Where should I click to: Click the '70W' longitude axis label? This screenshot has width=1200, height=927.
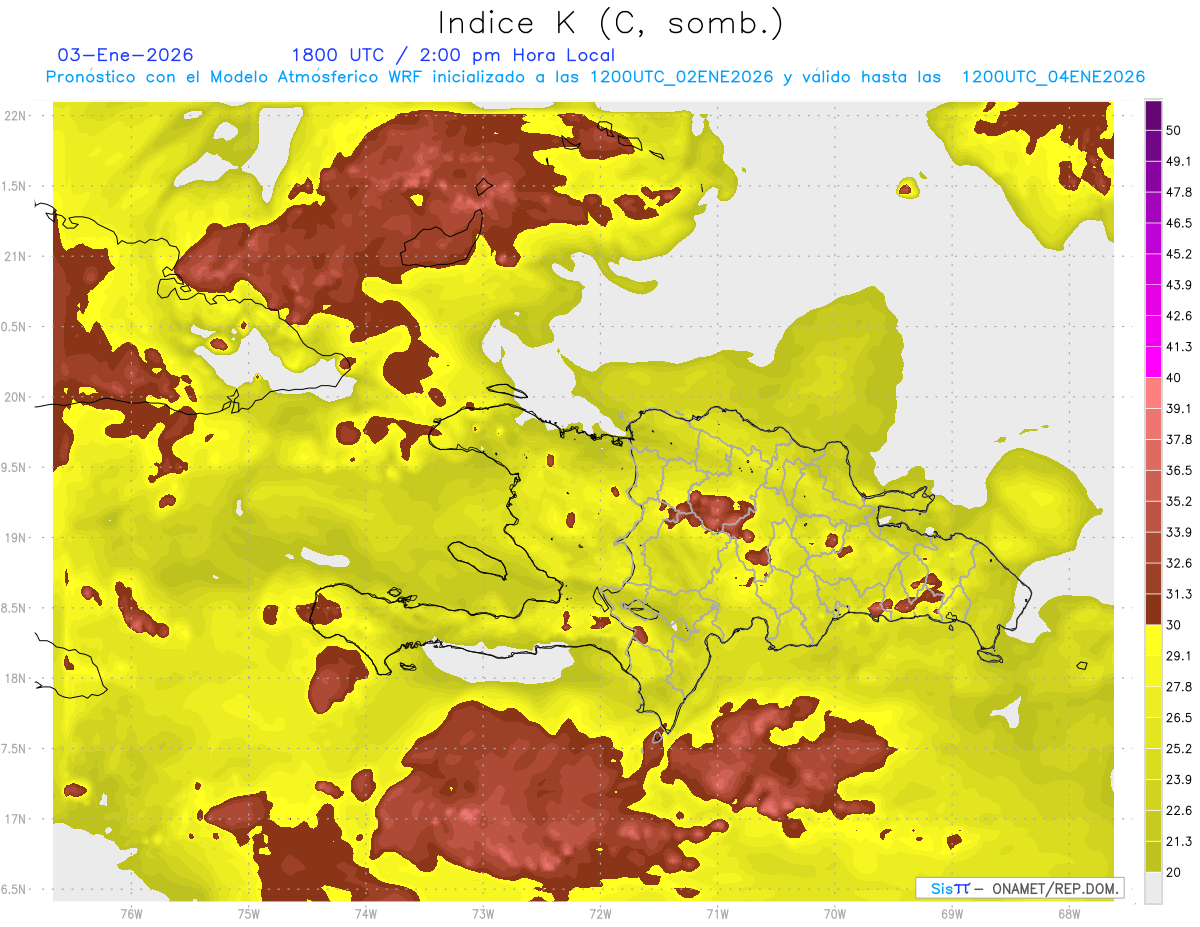click(x=834, y=913)
